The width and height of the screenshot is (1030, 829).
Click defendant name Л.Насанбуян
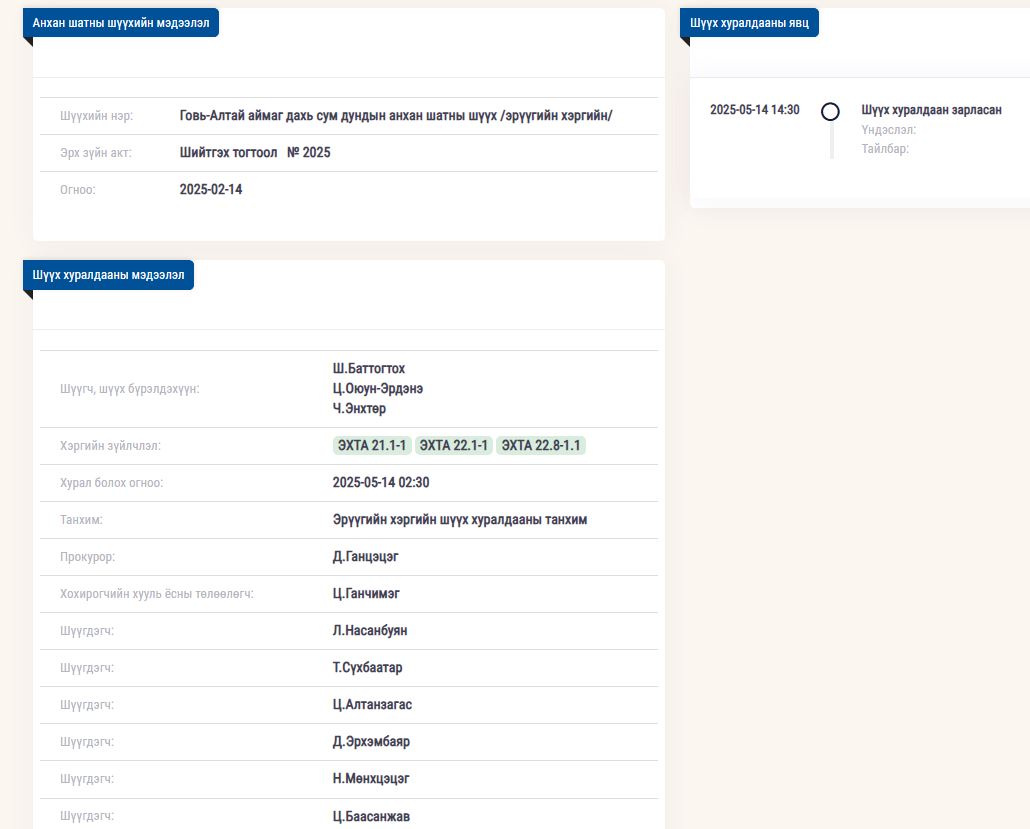point(370,631)
